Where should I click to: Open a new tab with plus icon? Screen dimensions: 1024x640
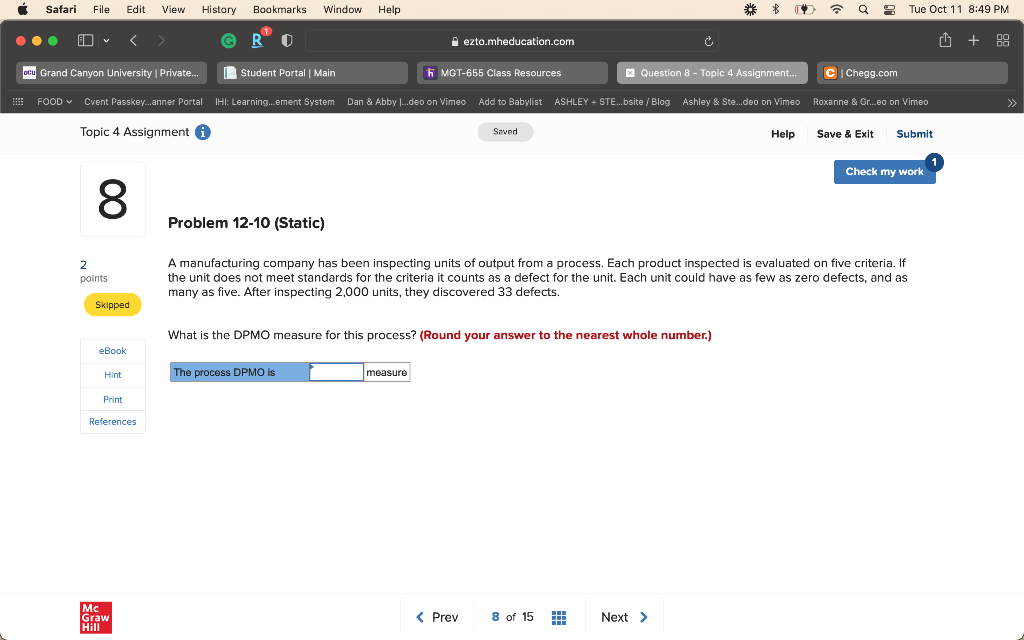point(974,40)
